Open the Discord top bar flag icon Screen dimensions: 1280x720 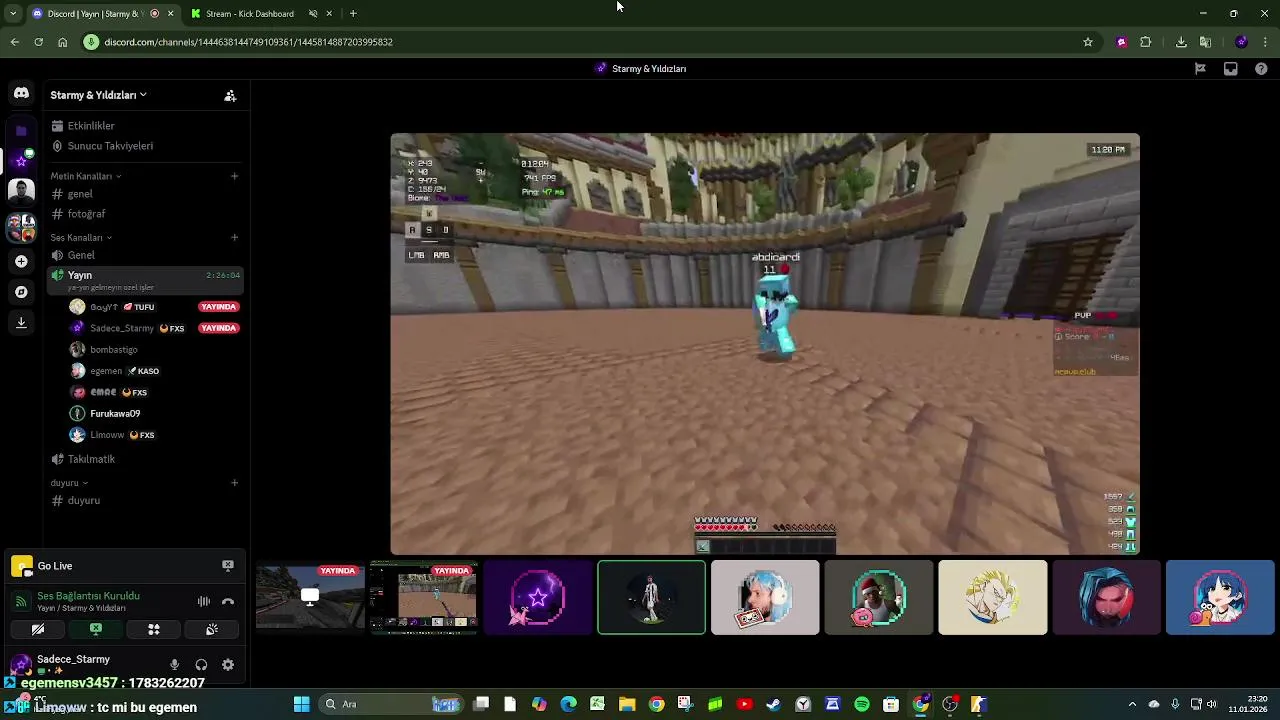pos(1200,69)
